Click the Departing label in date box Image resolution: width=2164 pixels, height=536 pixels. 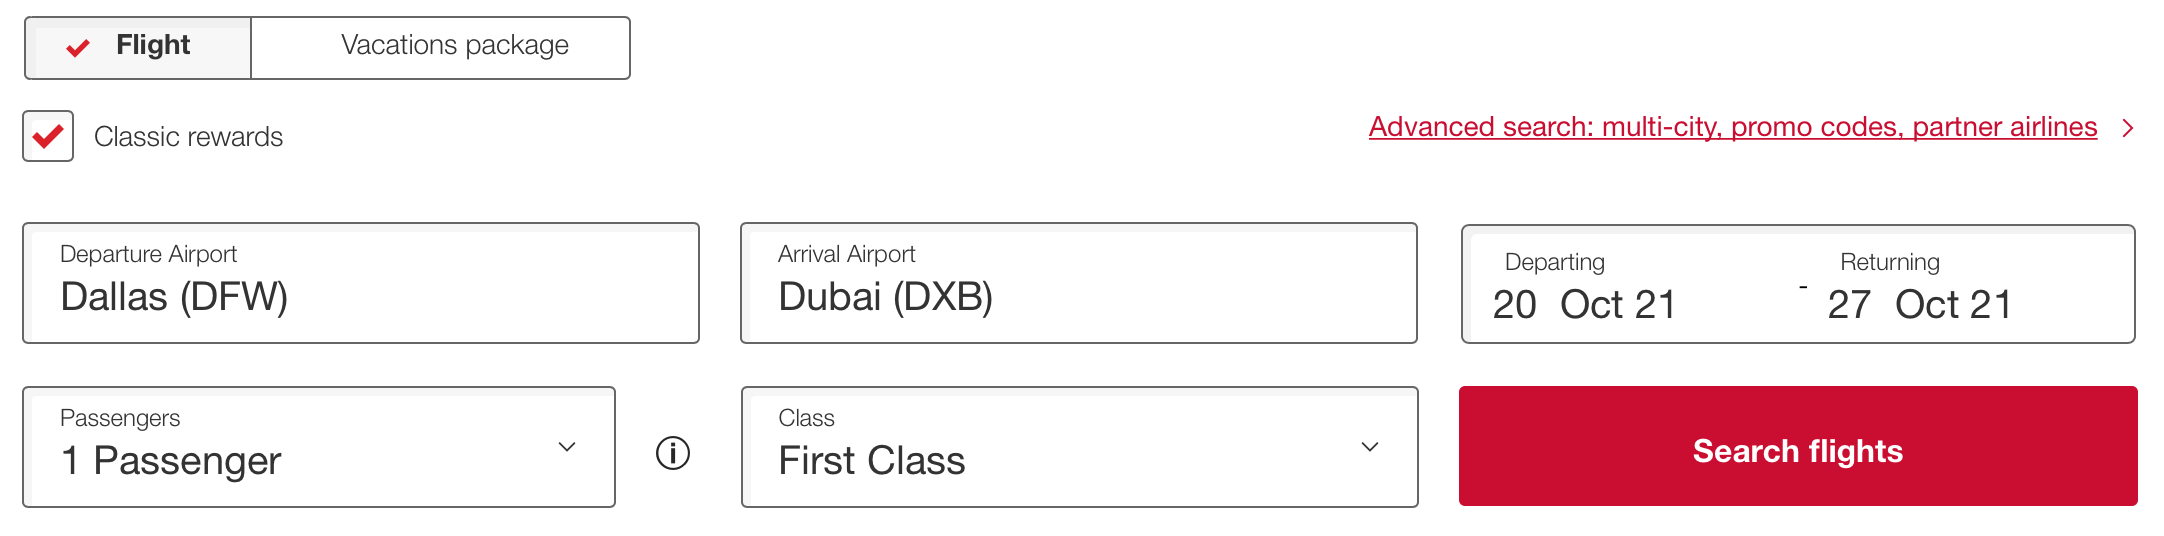1554,262
